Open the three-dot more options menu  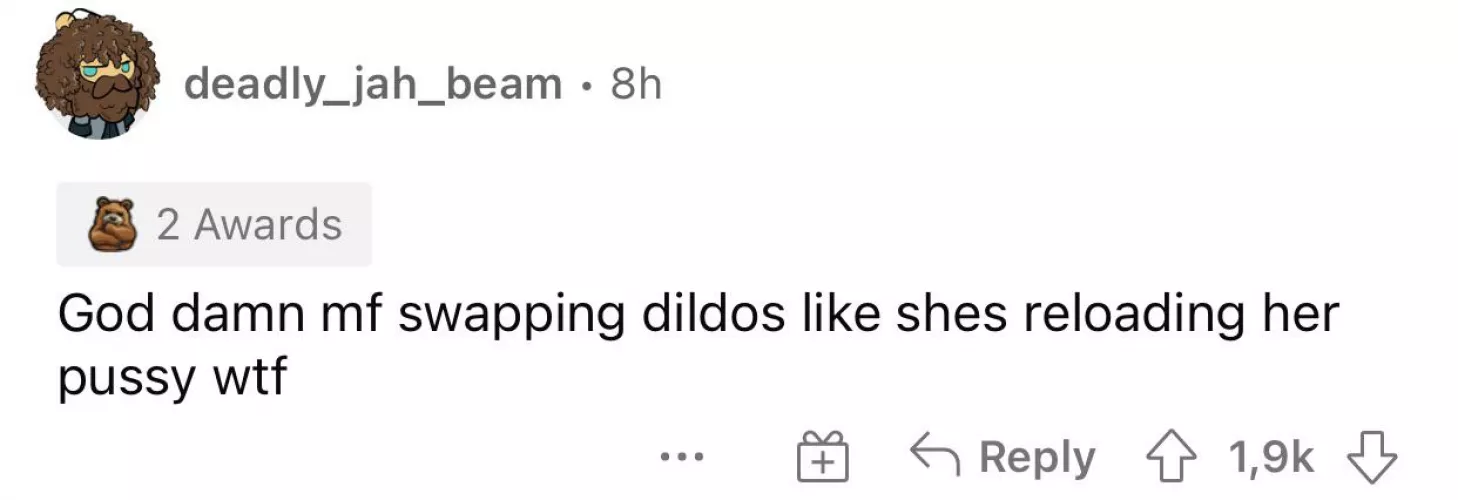coord(683,459)
